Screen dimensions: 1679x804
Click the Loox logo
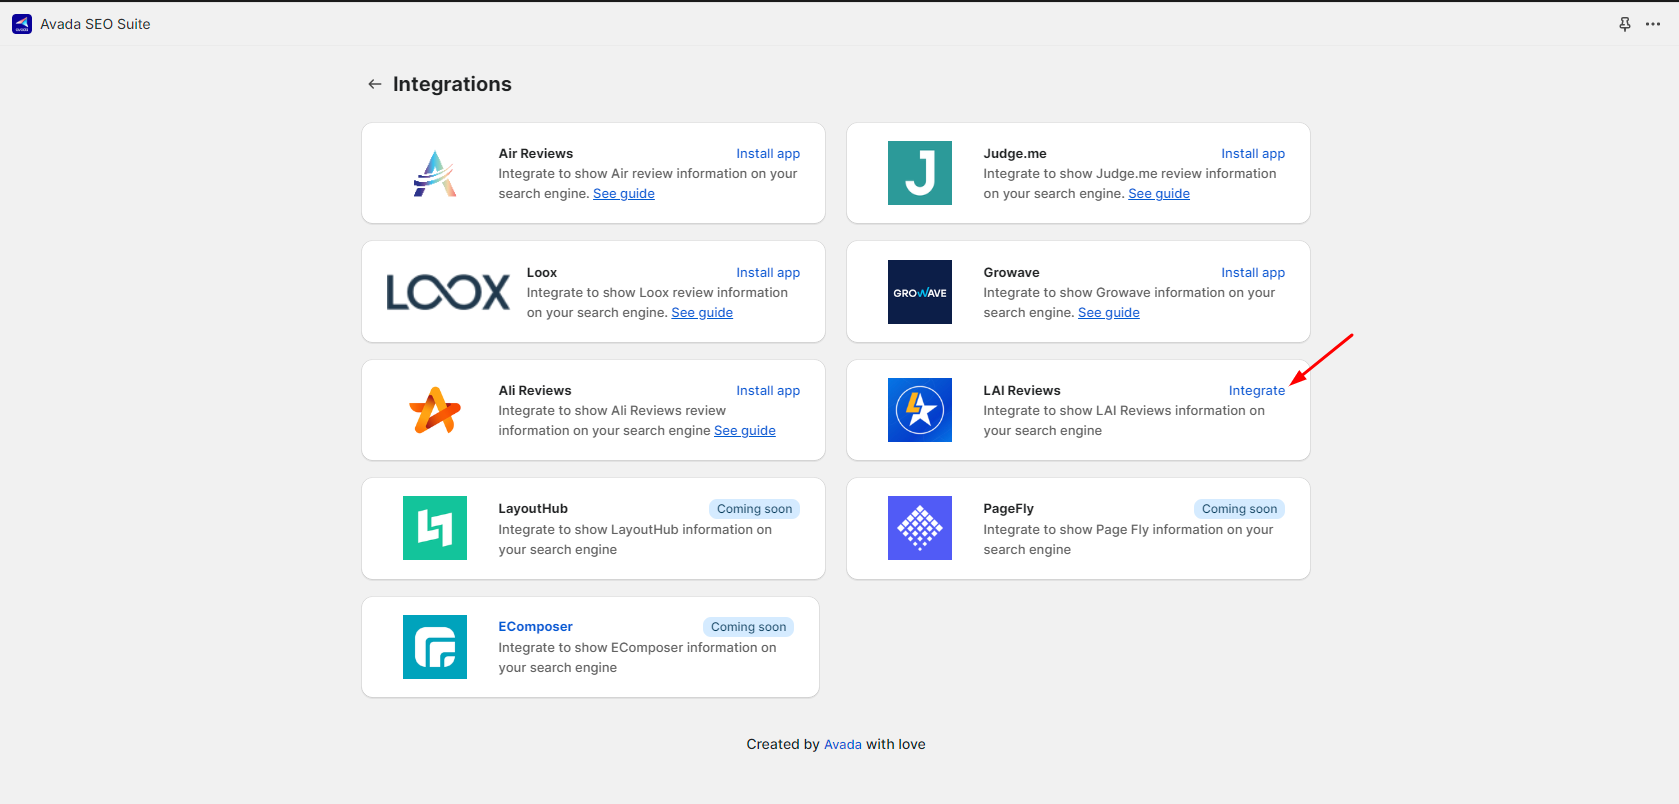tap(448, 292)
